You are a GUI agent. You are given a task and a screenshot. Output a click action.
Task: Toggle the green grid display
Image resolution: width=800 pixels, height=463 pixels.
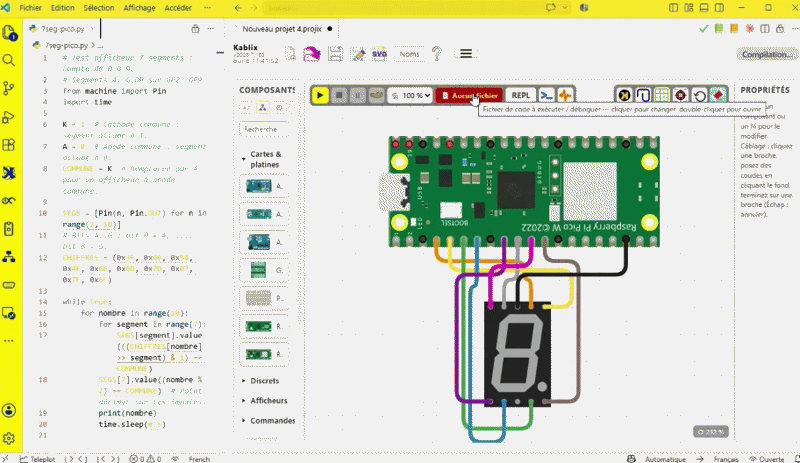pyautogui.click(x=662, y=95)
